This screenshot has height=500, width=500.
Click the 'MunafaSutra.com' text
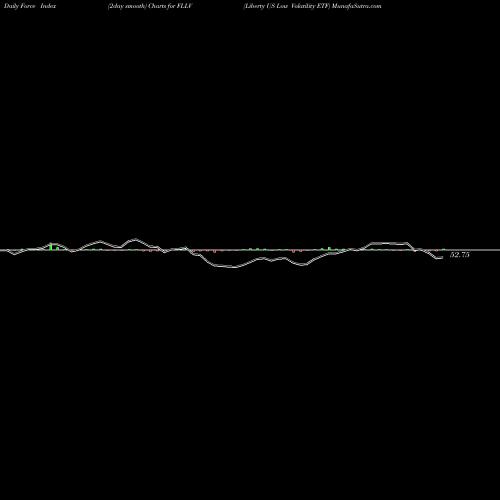357,6
